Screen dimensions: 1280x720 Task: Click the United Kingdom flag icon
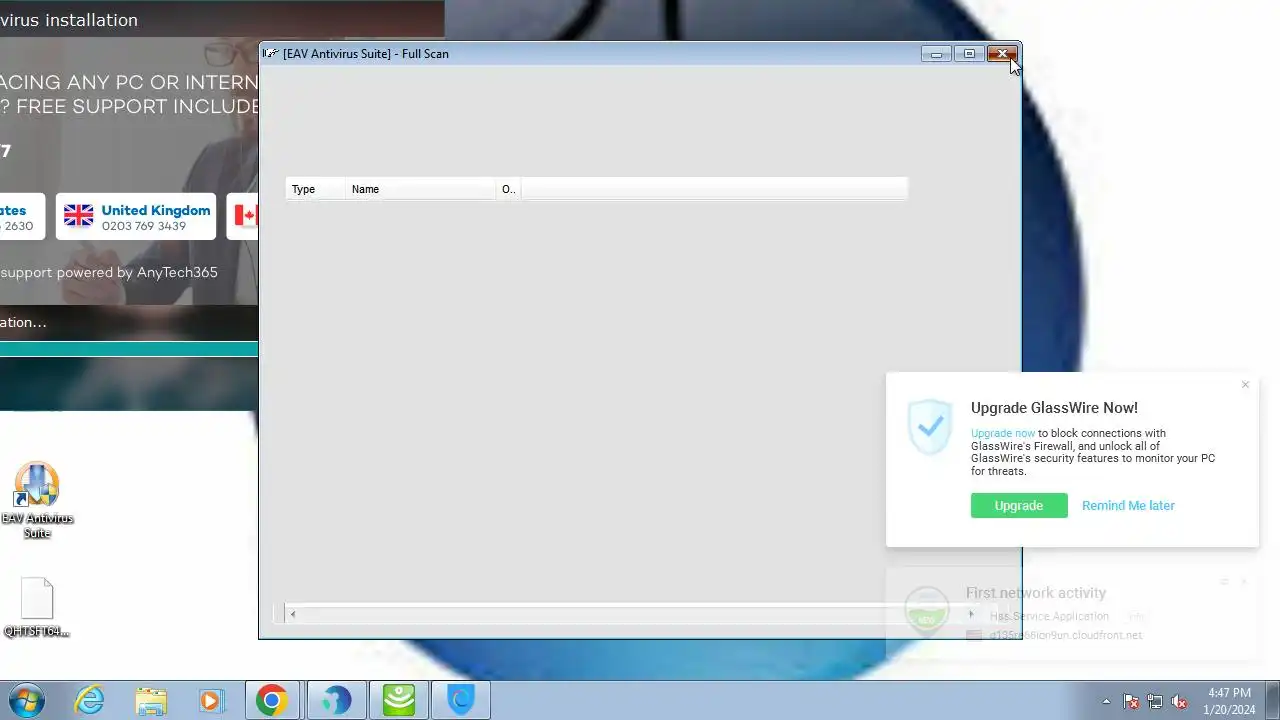78,215
